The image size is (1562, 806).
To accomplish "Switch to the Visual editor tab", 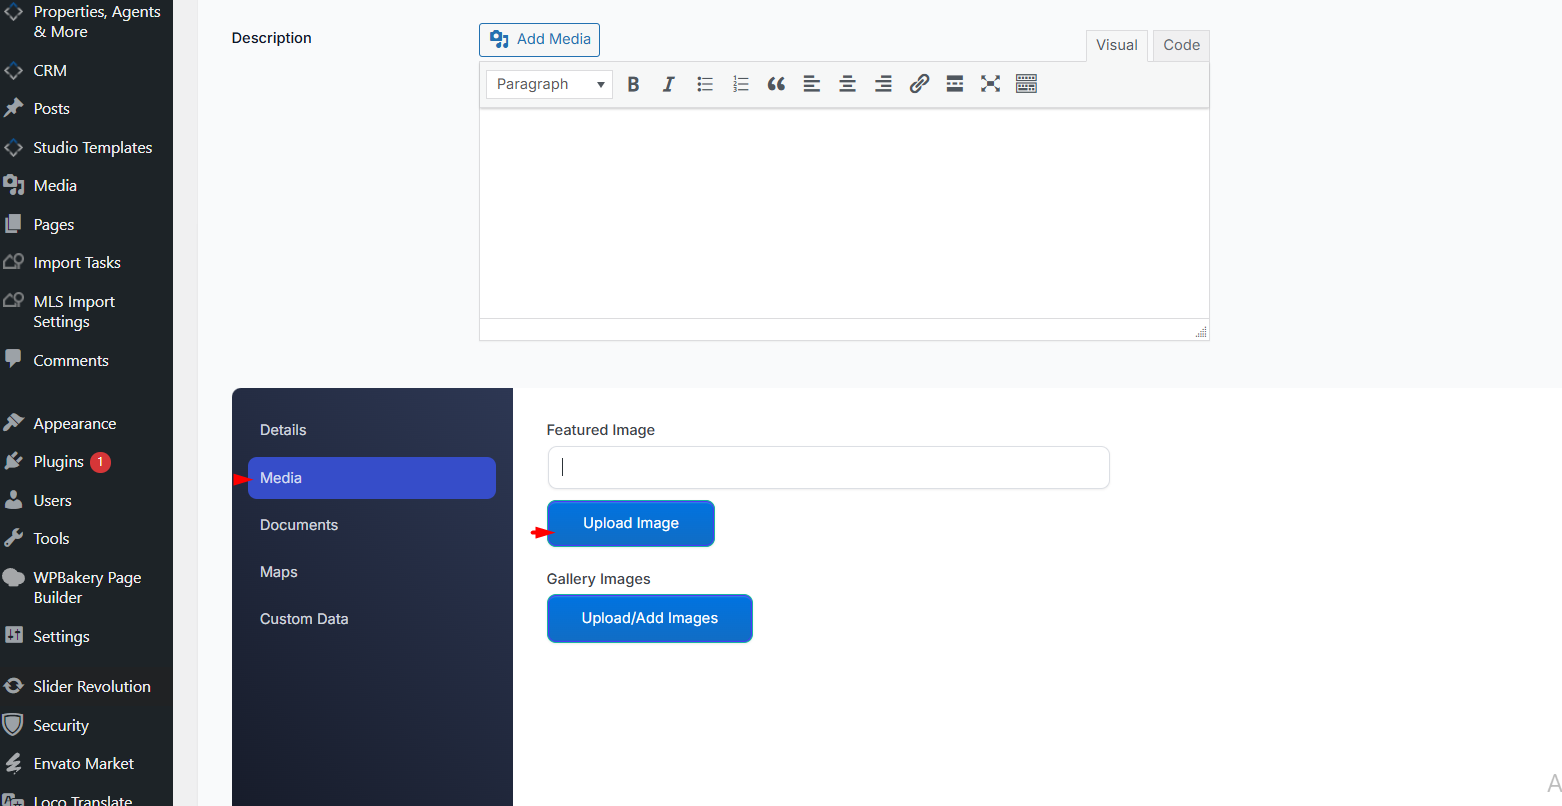I will click(x=1116, y=45).
